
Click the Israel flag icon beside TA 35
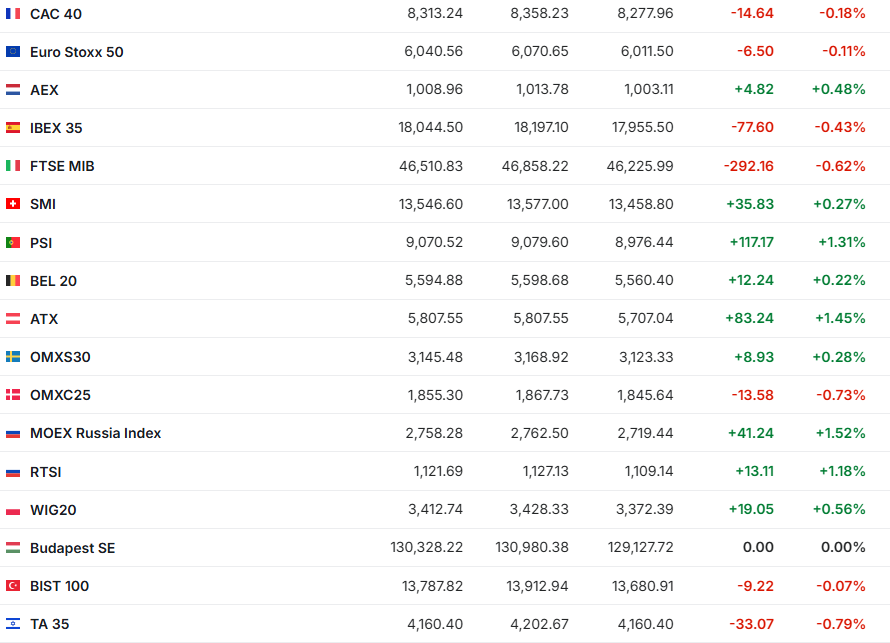pos(13,624)
